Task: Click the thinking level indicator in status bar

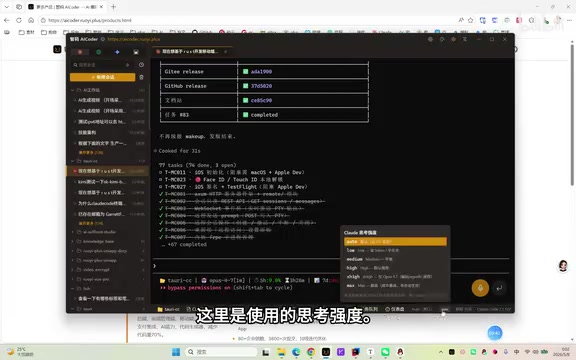Action: [x=444, y=309]
